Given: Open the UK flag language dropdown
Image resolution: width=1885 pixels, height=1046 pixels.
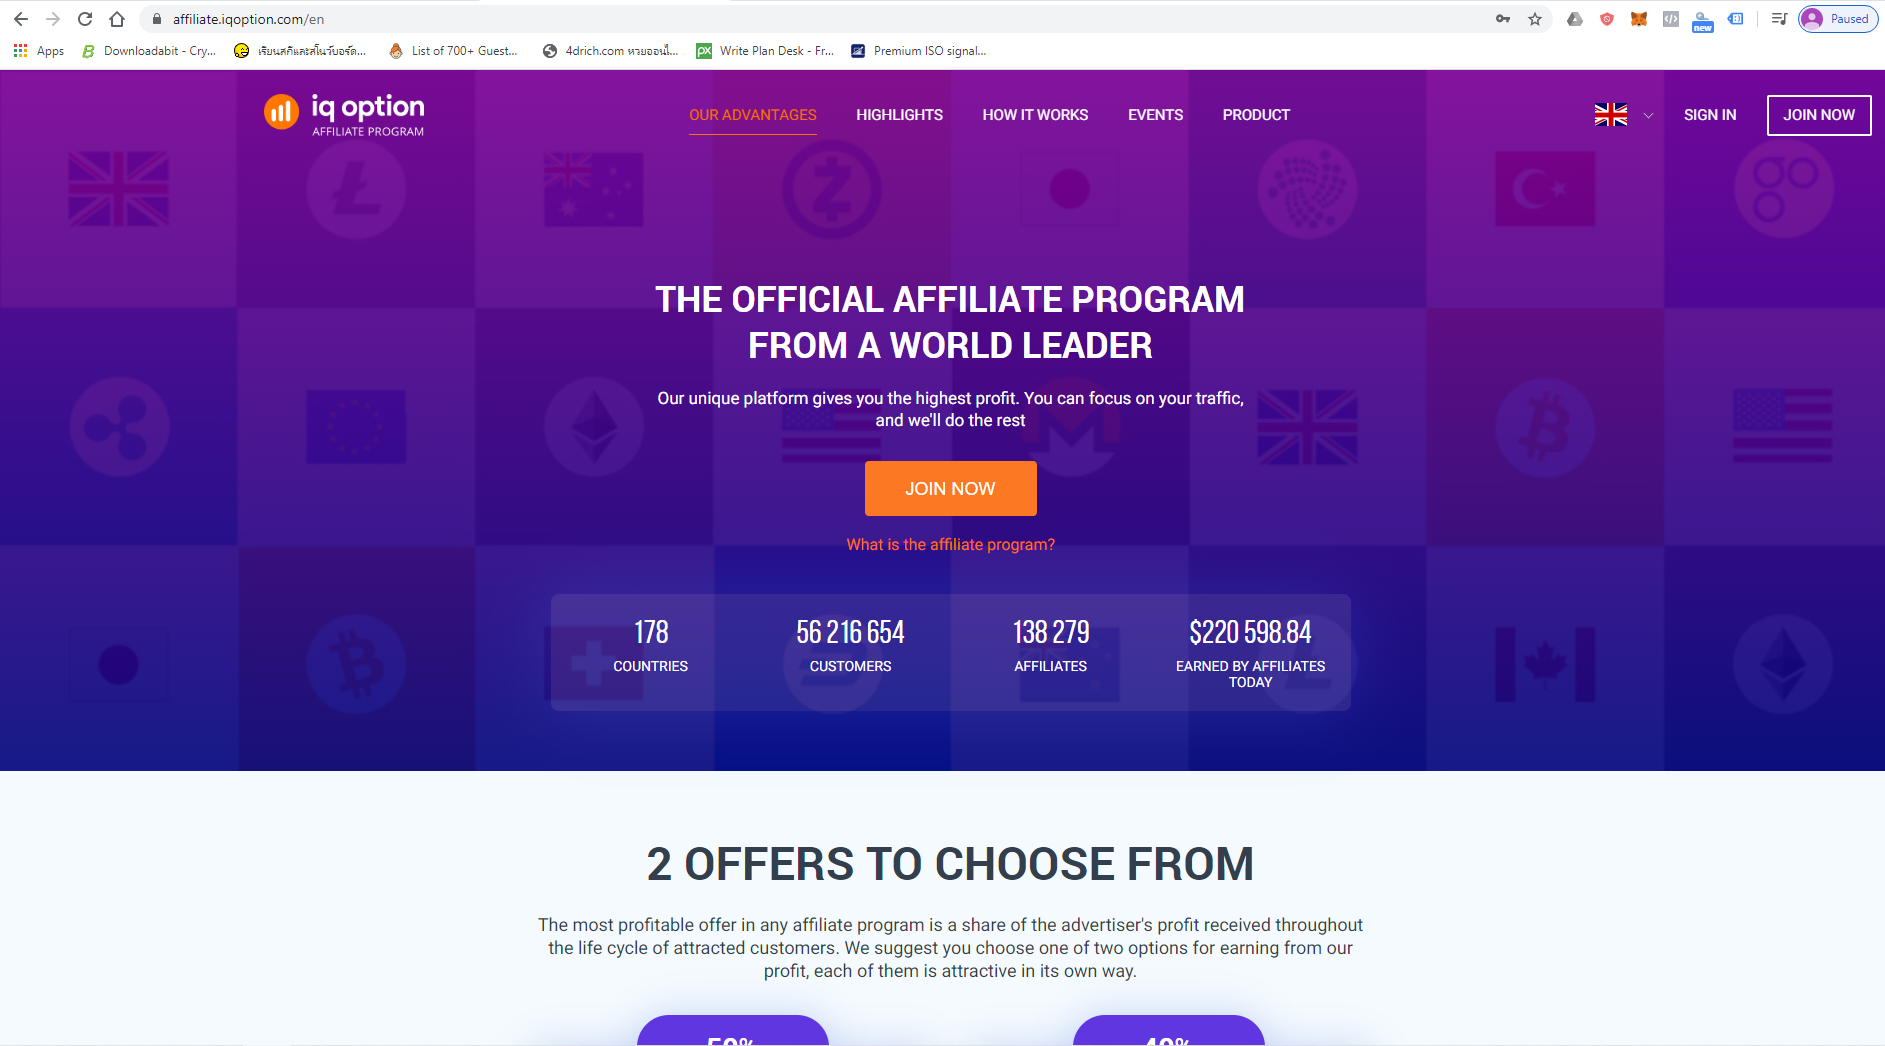Looking at the screenshot, I should (x=1611, y=115).
